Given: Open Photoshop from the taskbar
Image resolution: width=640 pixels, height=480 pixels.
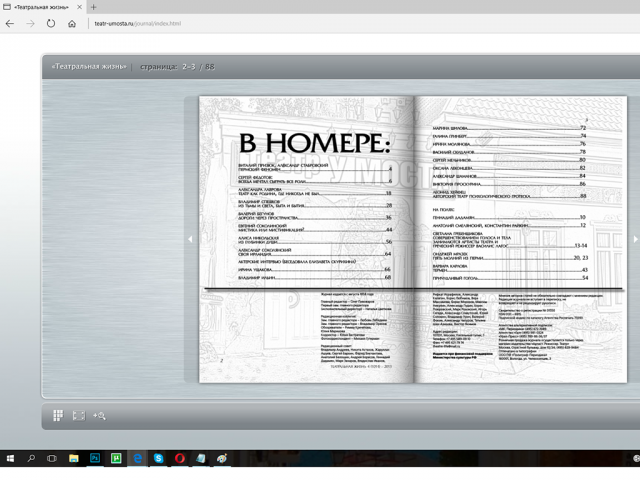Looking at the screenshot, I should tap(95, 458).
